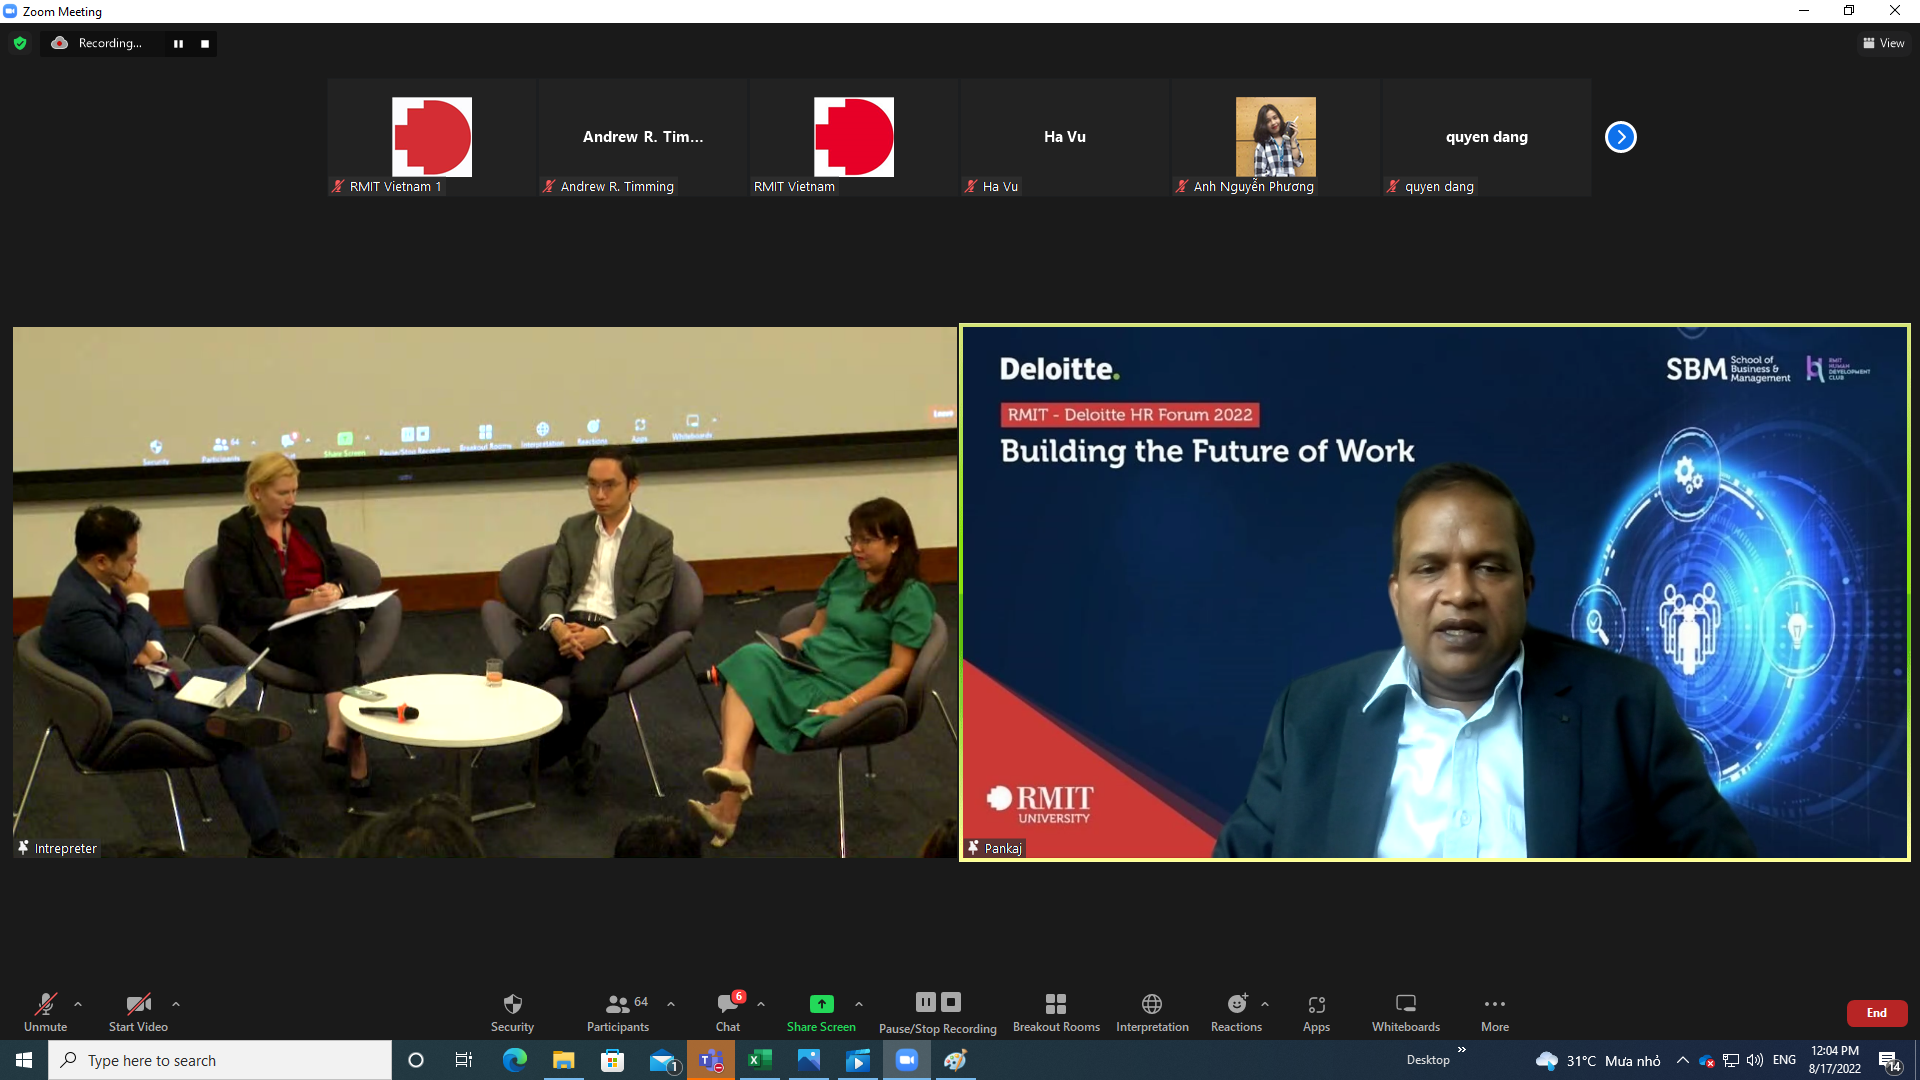Open Movies & TV app on taskbar

[857, 1060]
